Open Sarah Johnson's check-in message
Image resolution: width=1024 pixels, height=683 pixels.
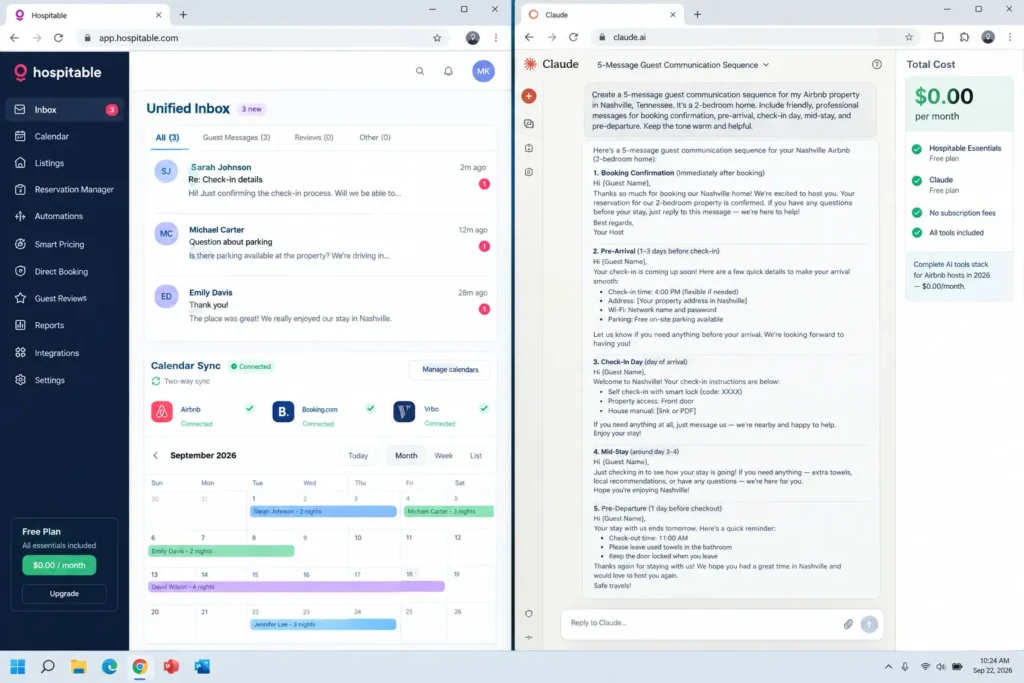tap(321, 180)
